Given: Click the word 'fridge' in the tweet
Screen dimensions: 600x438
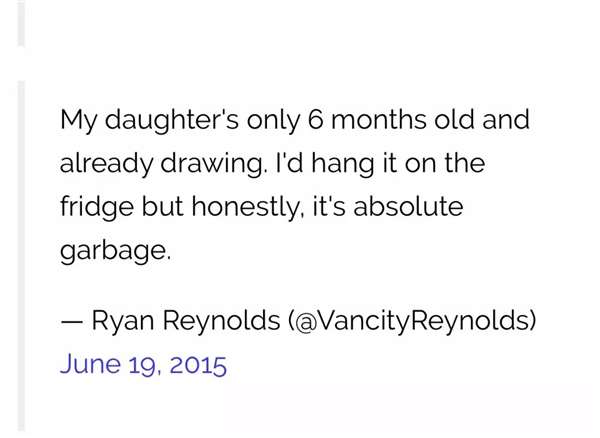Looking at the screenshot, I should [97, 207].
